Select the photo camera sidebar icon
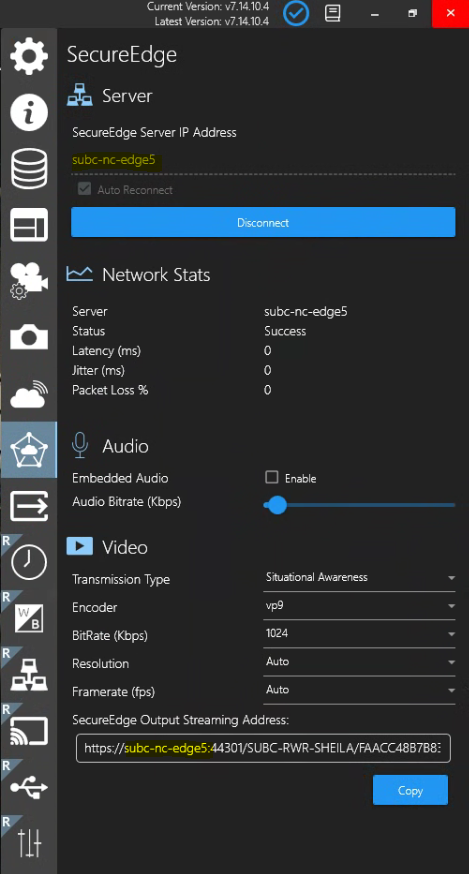 (x=29, y=337)
